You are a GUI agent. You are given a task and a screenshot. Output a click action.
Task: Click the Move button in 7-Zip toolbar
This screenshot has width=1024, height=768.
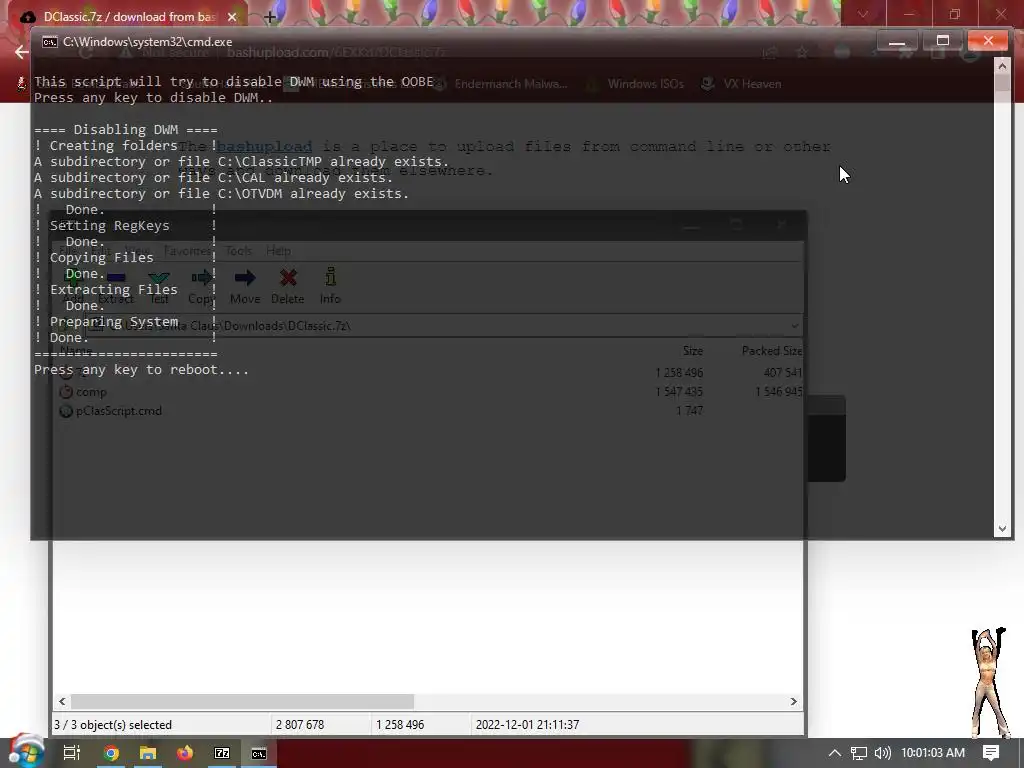pyautogui.click(x=245, y=286)
